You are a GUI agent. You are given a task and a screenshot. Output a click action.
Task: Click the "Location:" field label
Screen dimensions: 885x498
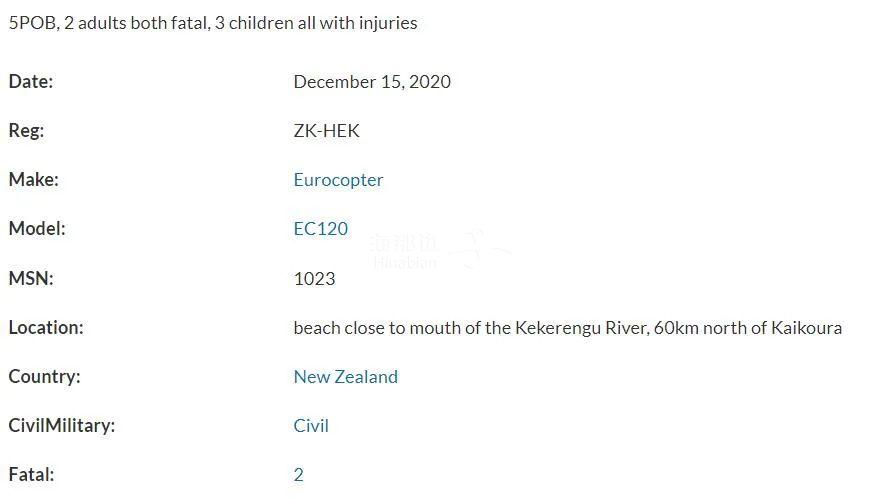(x=46, y=328)
